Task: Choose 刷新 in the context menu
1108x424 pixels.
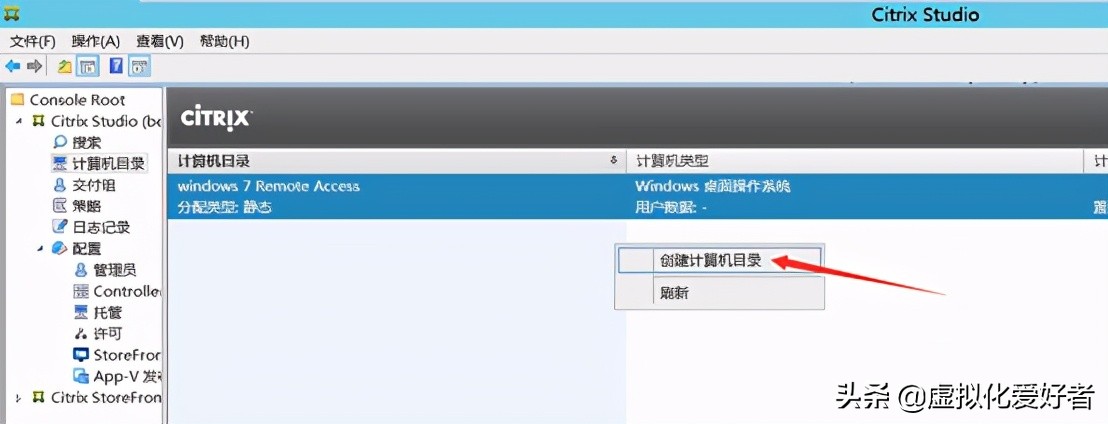Action: click(719, 293)
